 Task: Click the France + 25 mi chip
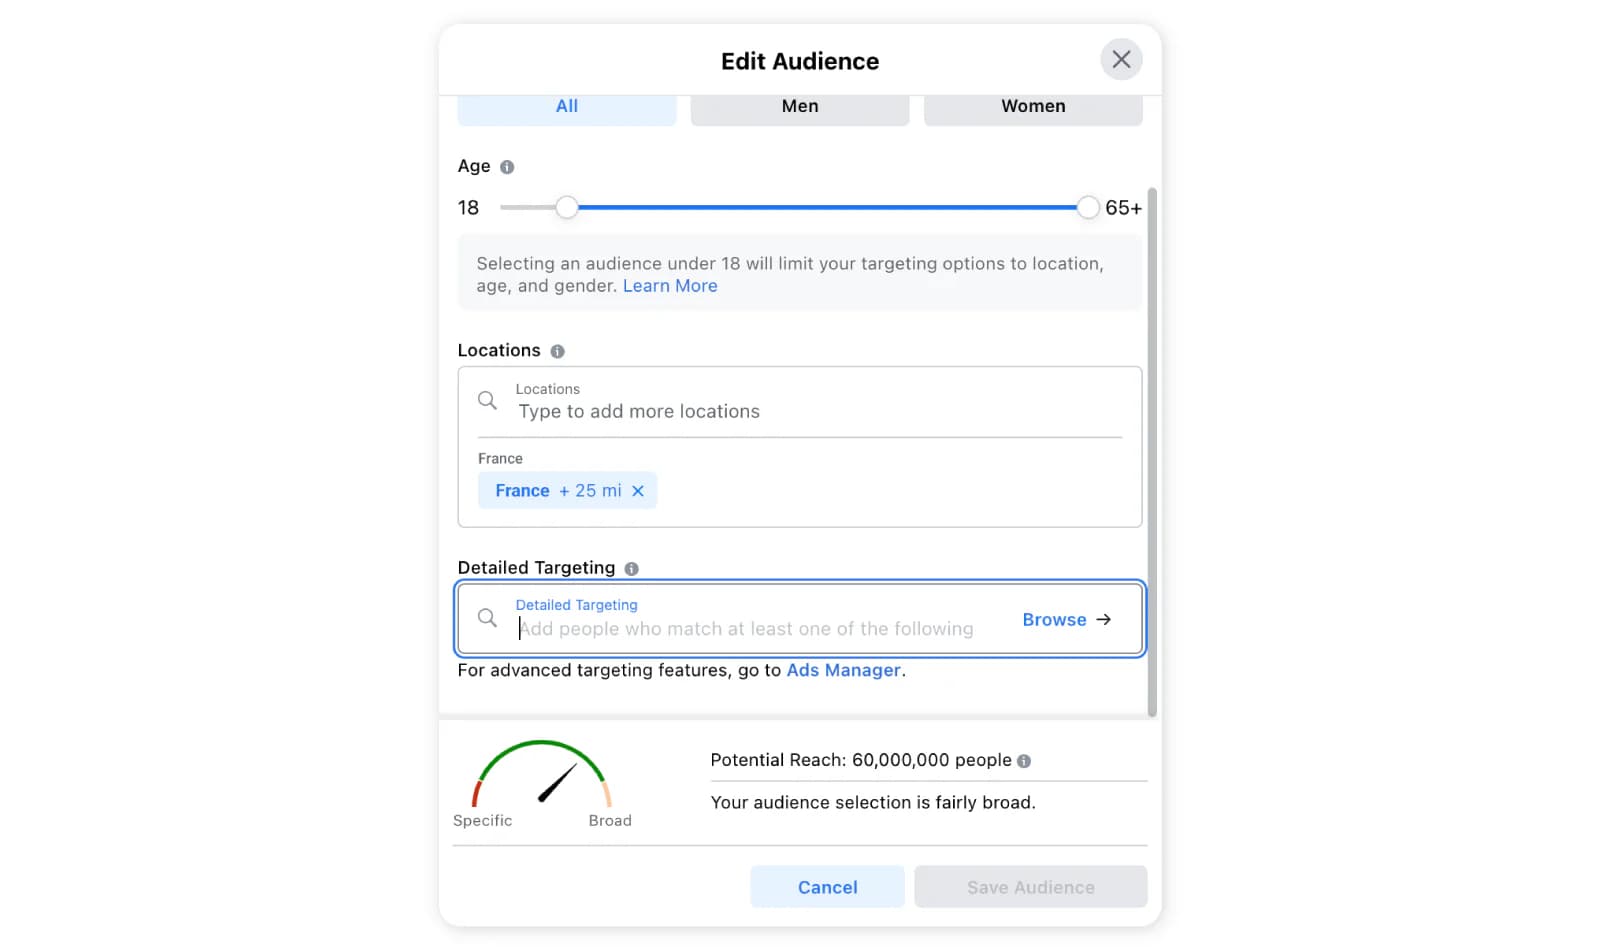[x=567, y=491]
